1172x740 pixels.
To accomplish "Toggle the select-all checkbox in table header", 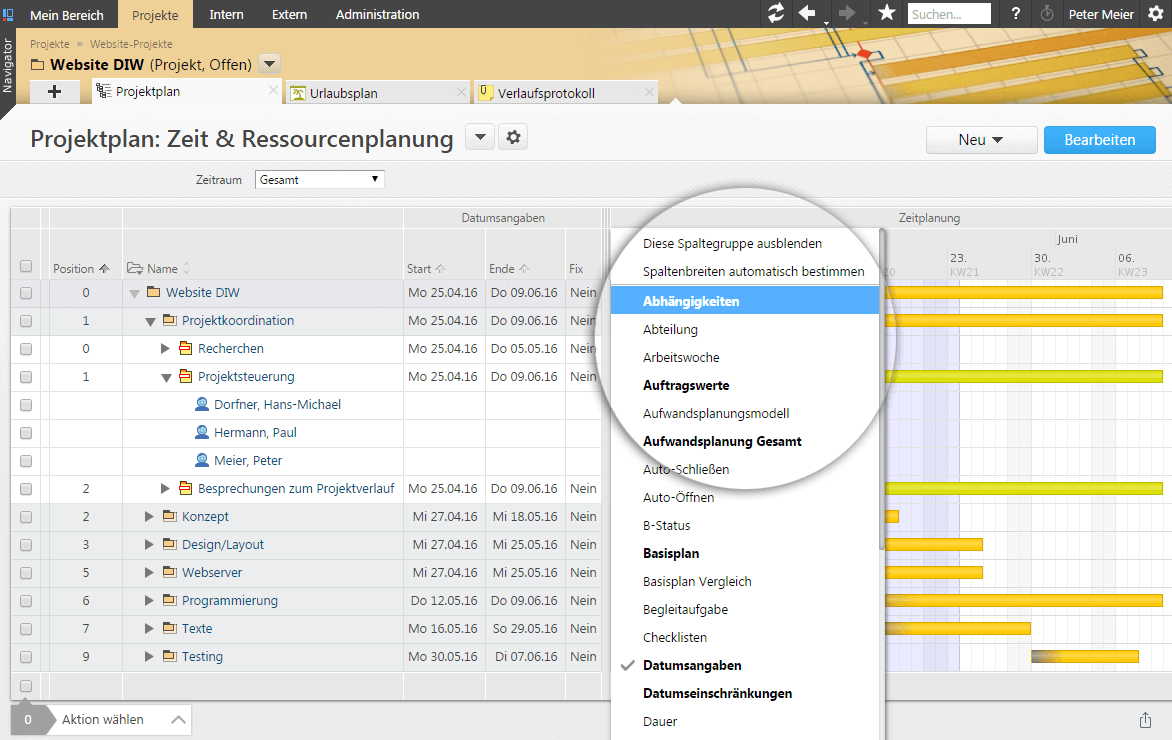I will 26,267.
